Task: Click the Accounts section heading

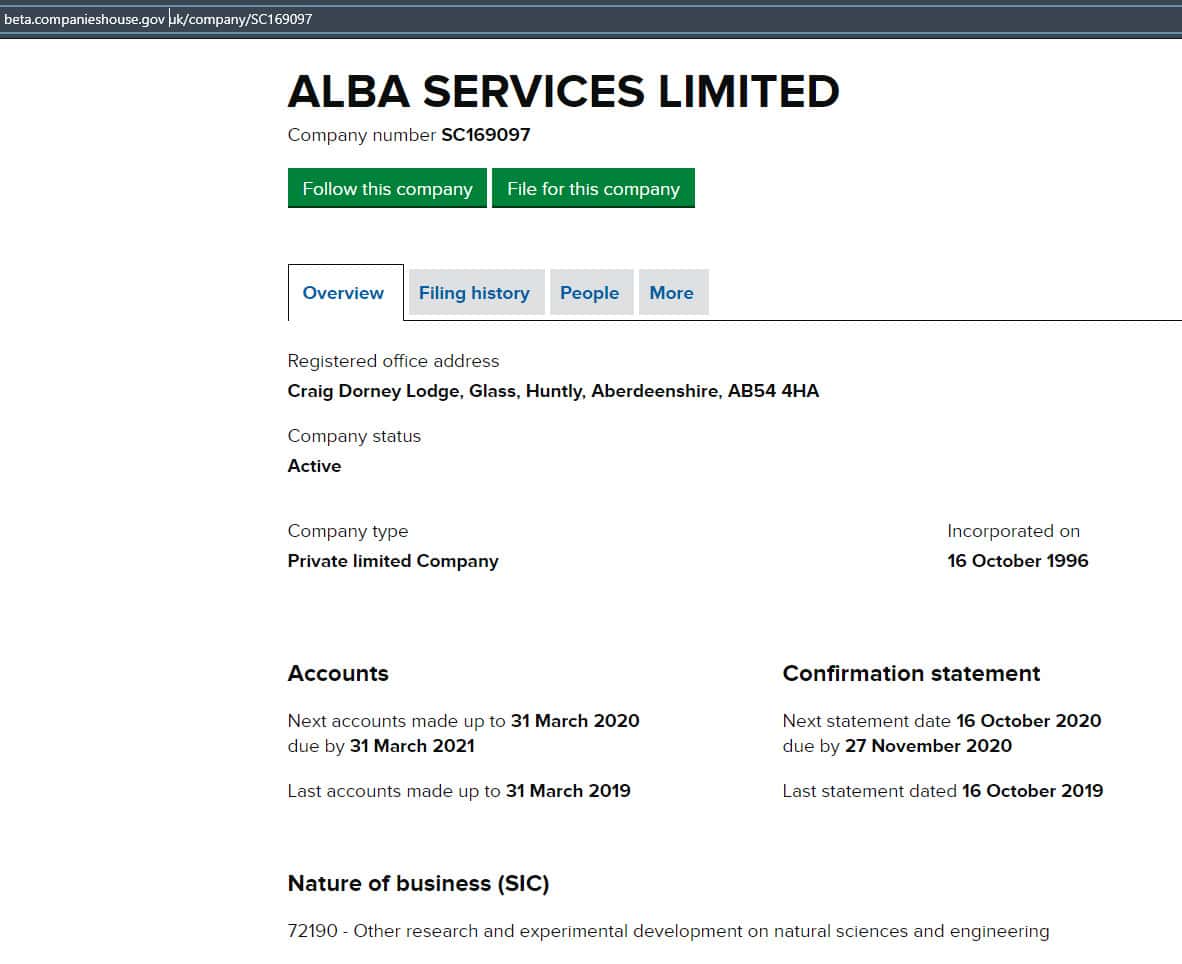Action: [338, 674]
